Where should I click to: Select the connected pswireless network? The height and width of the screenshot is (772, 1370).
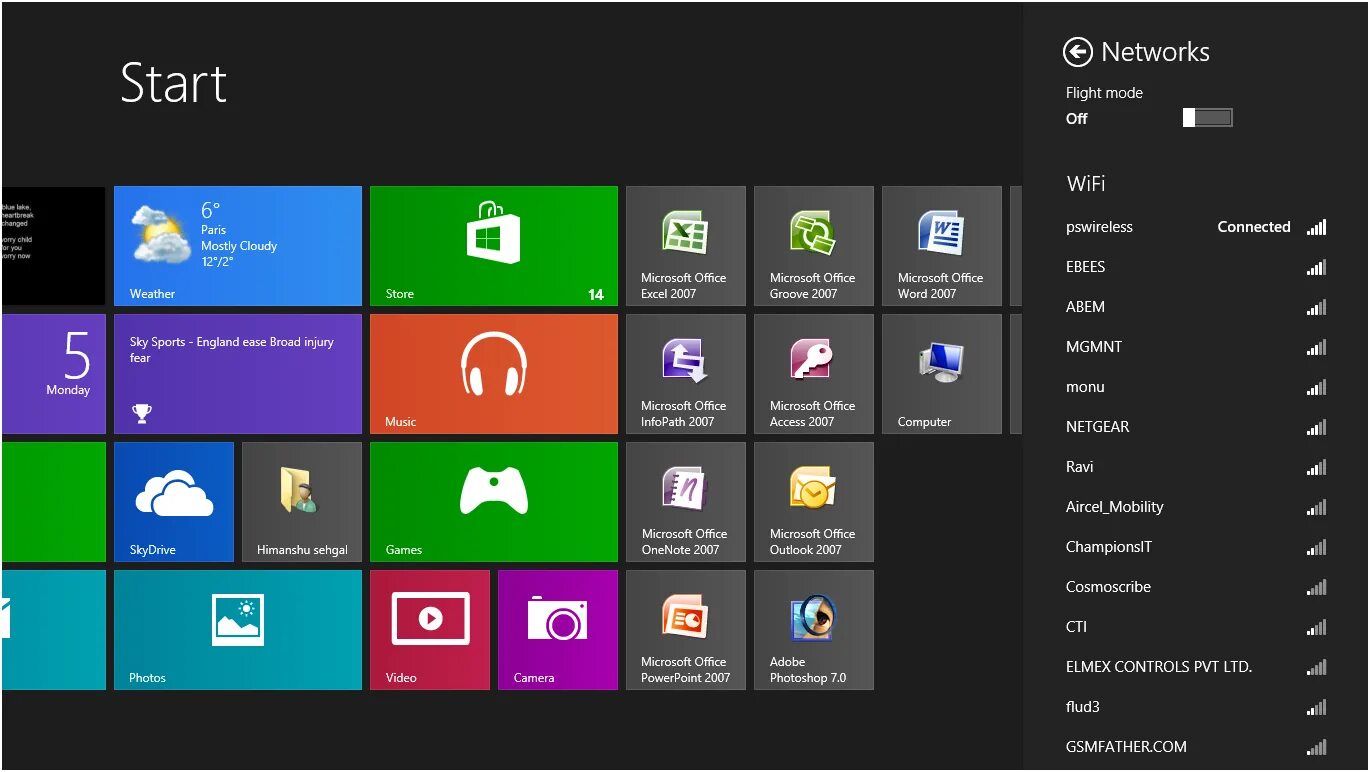coord(1196,227)
